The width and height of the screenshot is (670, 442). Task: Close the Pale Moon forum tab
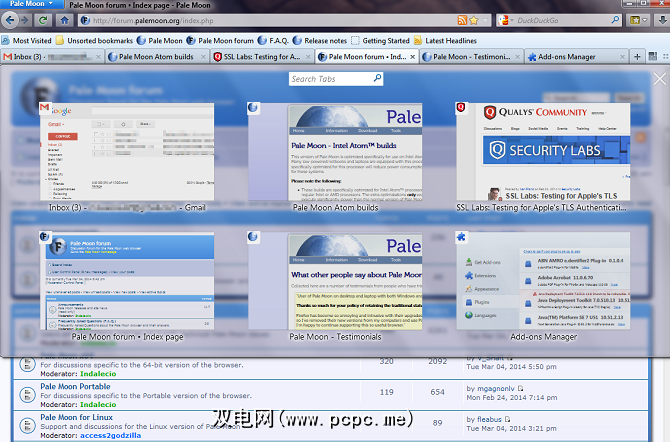click(x=412, y=57)
